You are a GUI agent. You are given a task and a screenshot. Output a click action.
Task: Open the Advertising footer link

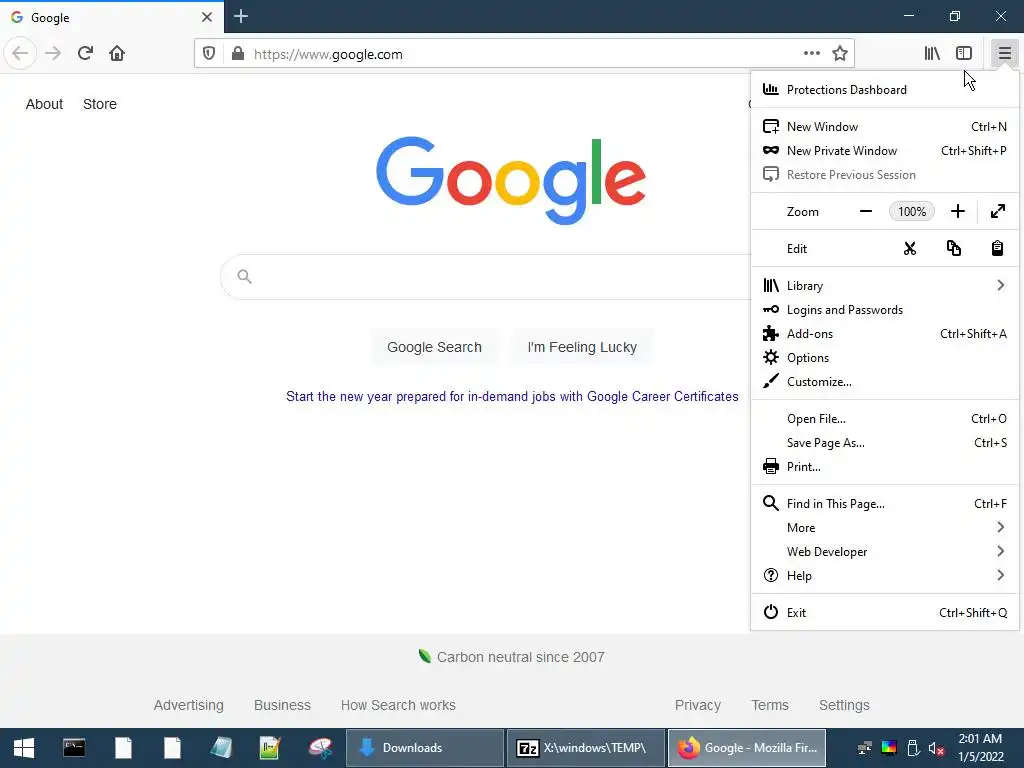189,706
